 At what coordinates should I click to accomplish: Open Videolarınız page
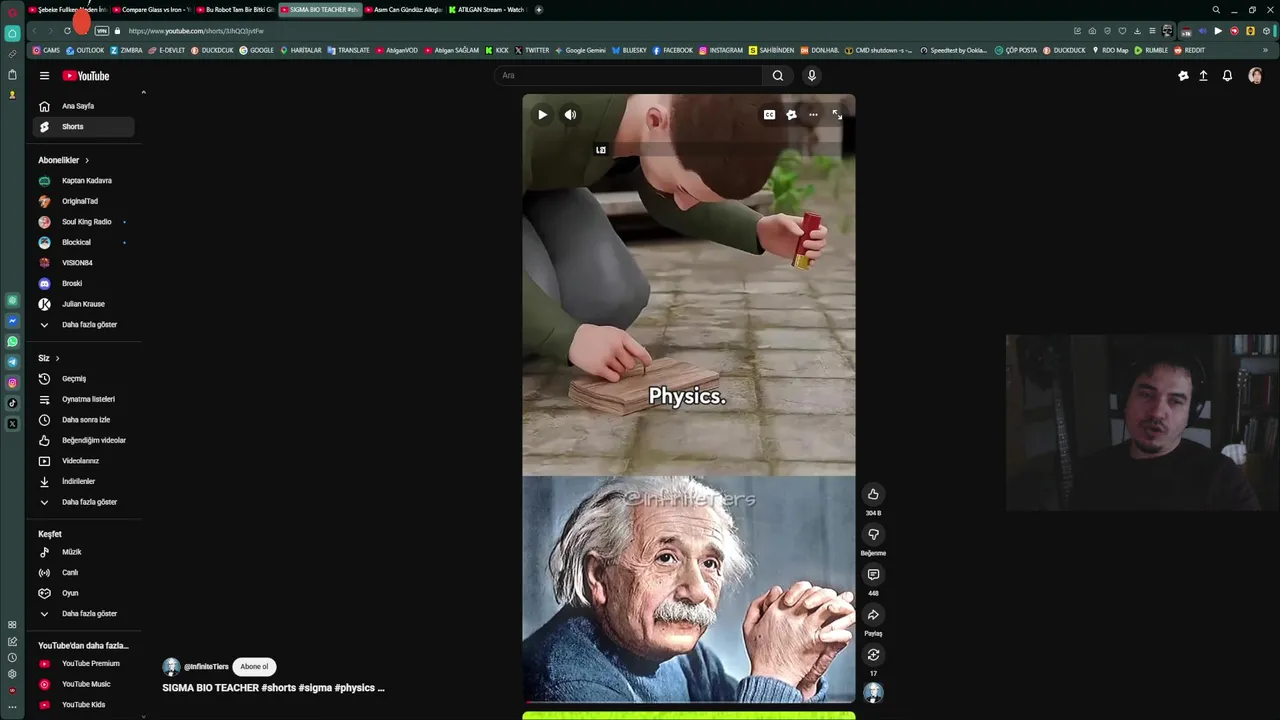84,461
